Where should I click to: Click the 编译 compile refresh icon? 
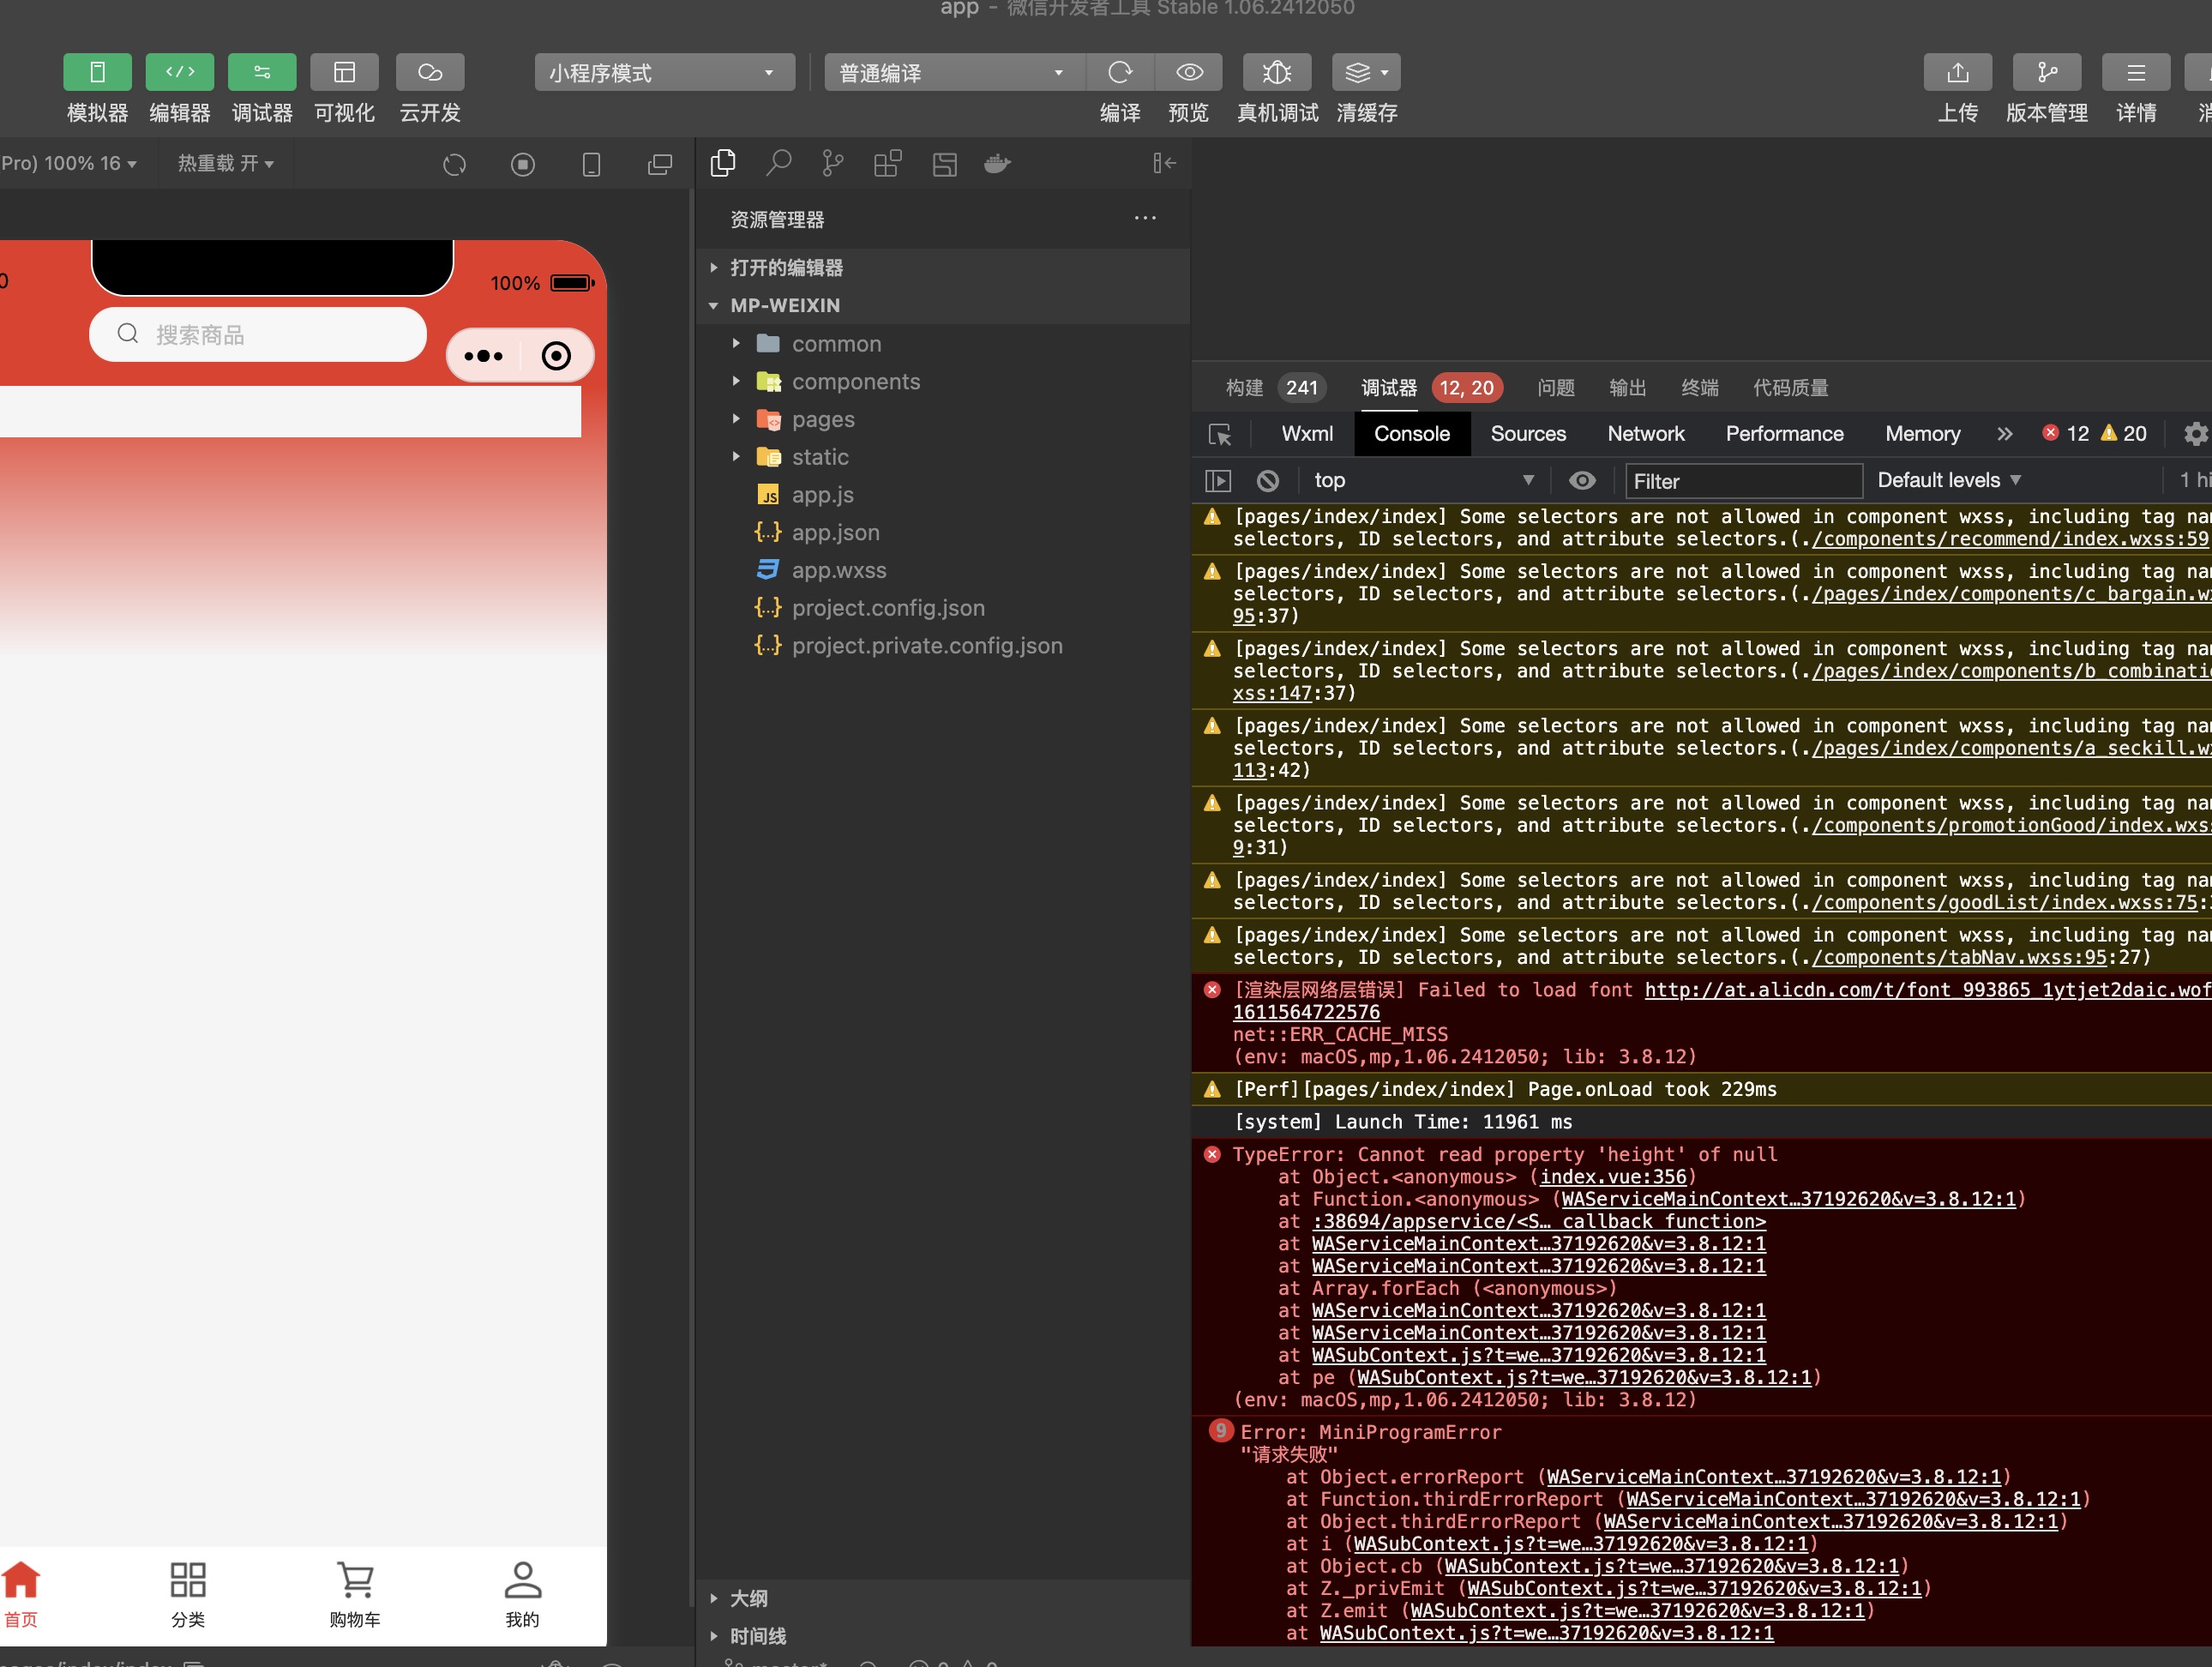coord(1120,72)
